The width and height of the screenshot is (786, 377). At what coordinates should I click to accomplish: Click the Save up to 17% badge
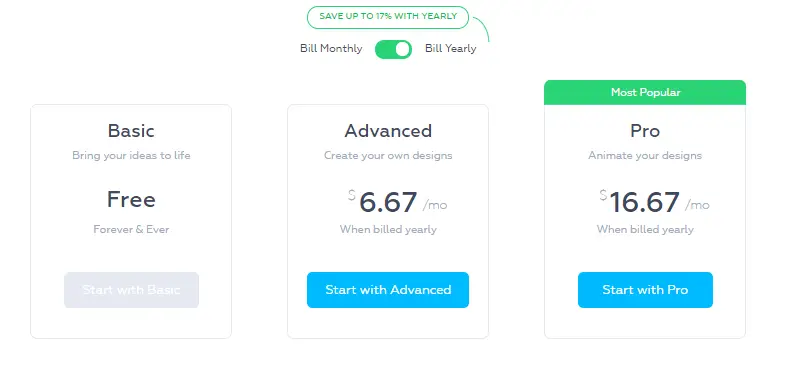coord(388,17)
